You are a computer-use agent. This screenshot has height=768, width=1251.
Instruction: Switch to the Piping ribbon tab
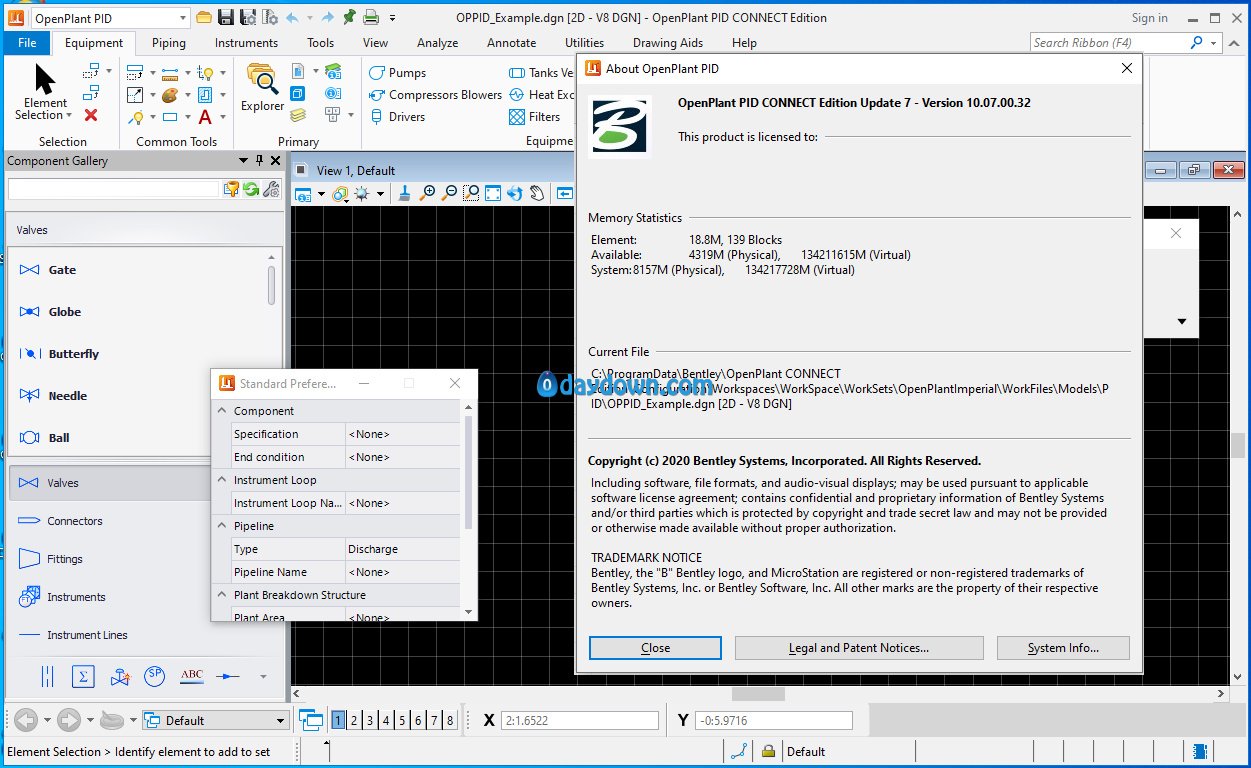(168, 43)
